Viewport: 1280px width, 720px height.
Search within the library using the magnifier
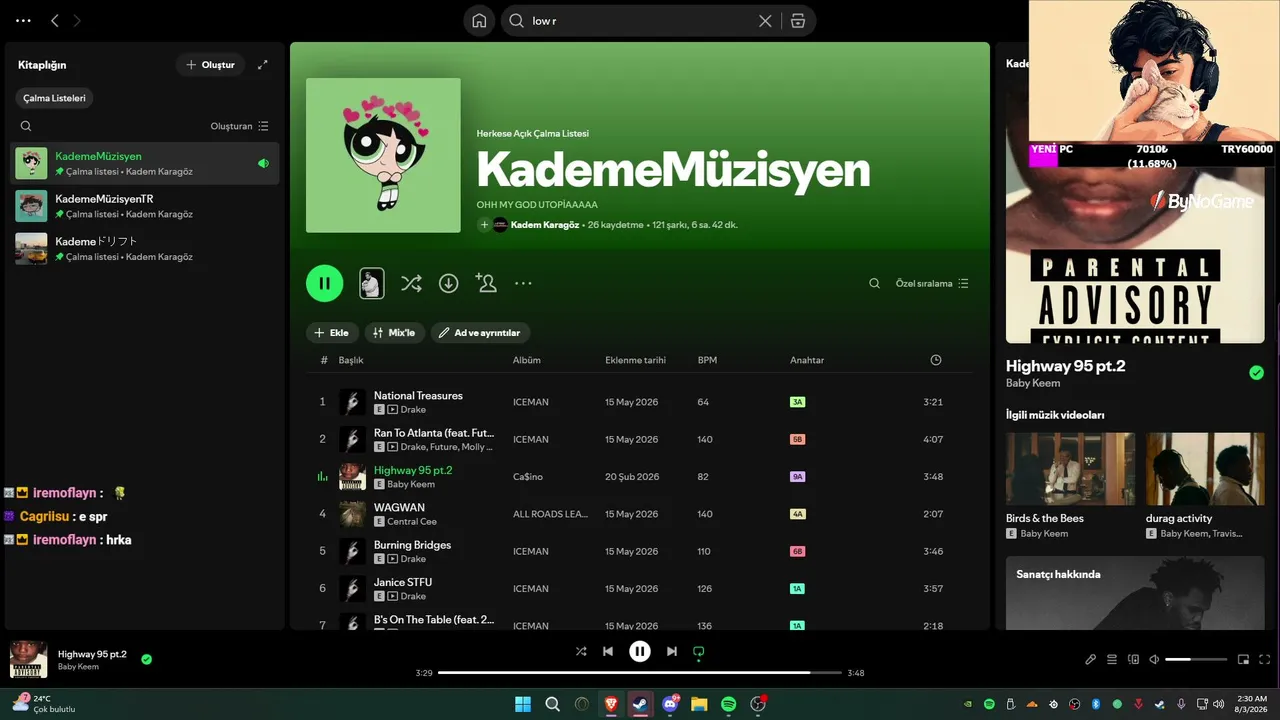26,126
